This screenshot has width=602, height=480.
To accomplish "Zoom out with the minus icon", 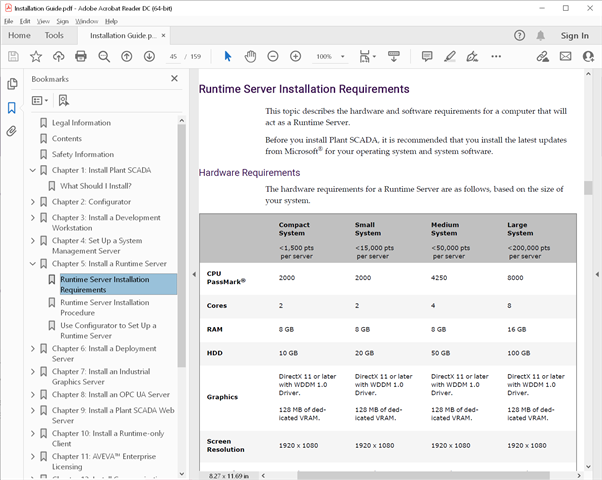I will pos(273,56).
